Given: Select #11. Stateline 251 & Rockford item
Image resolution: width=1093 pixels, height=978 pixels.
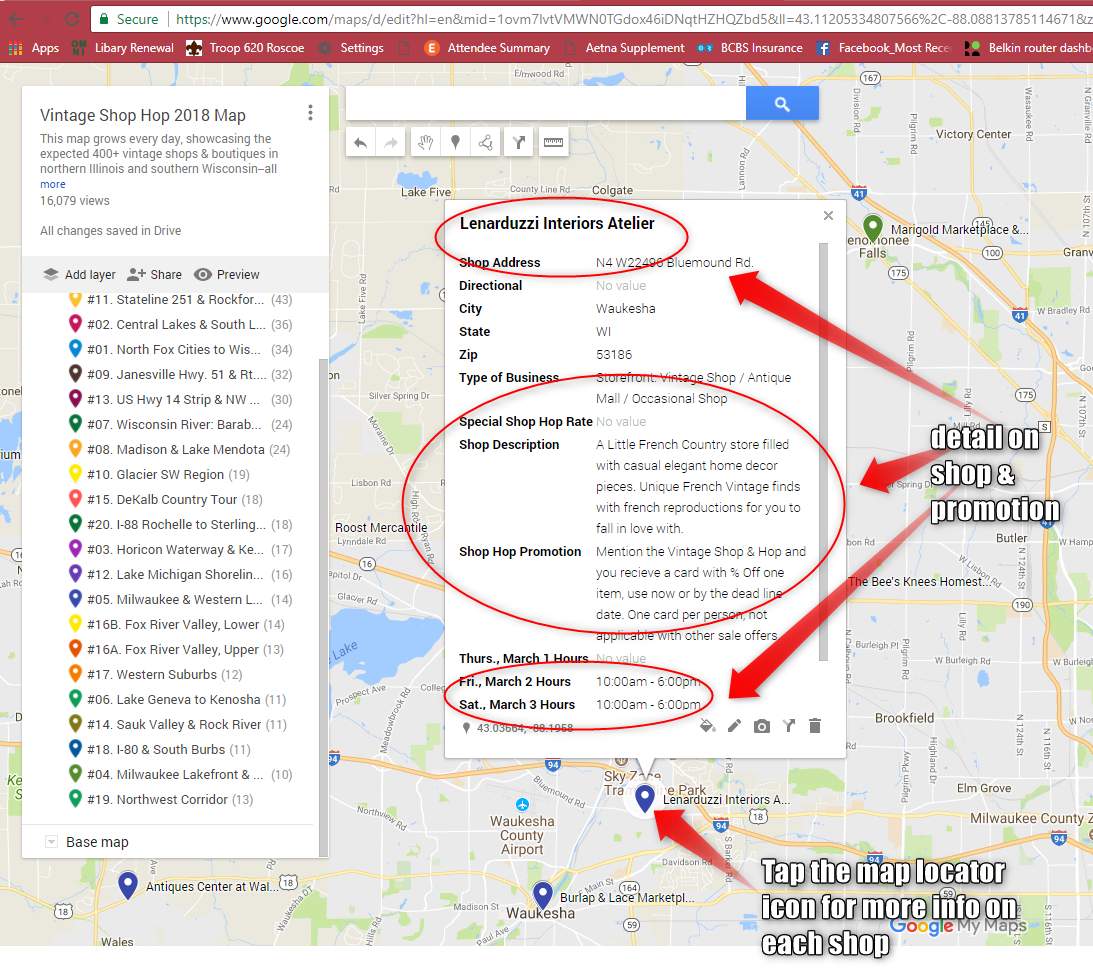Looking at the screenshot, I should click(x=180, y=300).
